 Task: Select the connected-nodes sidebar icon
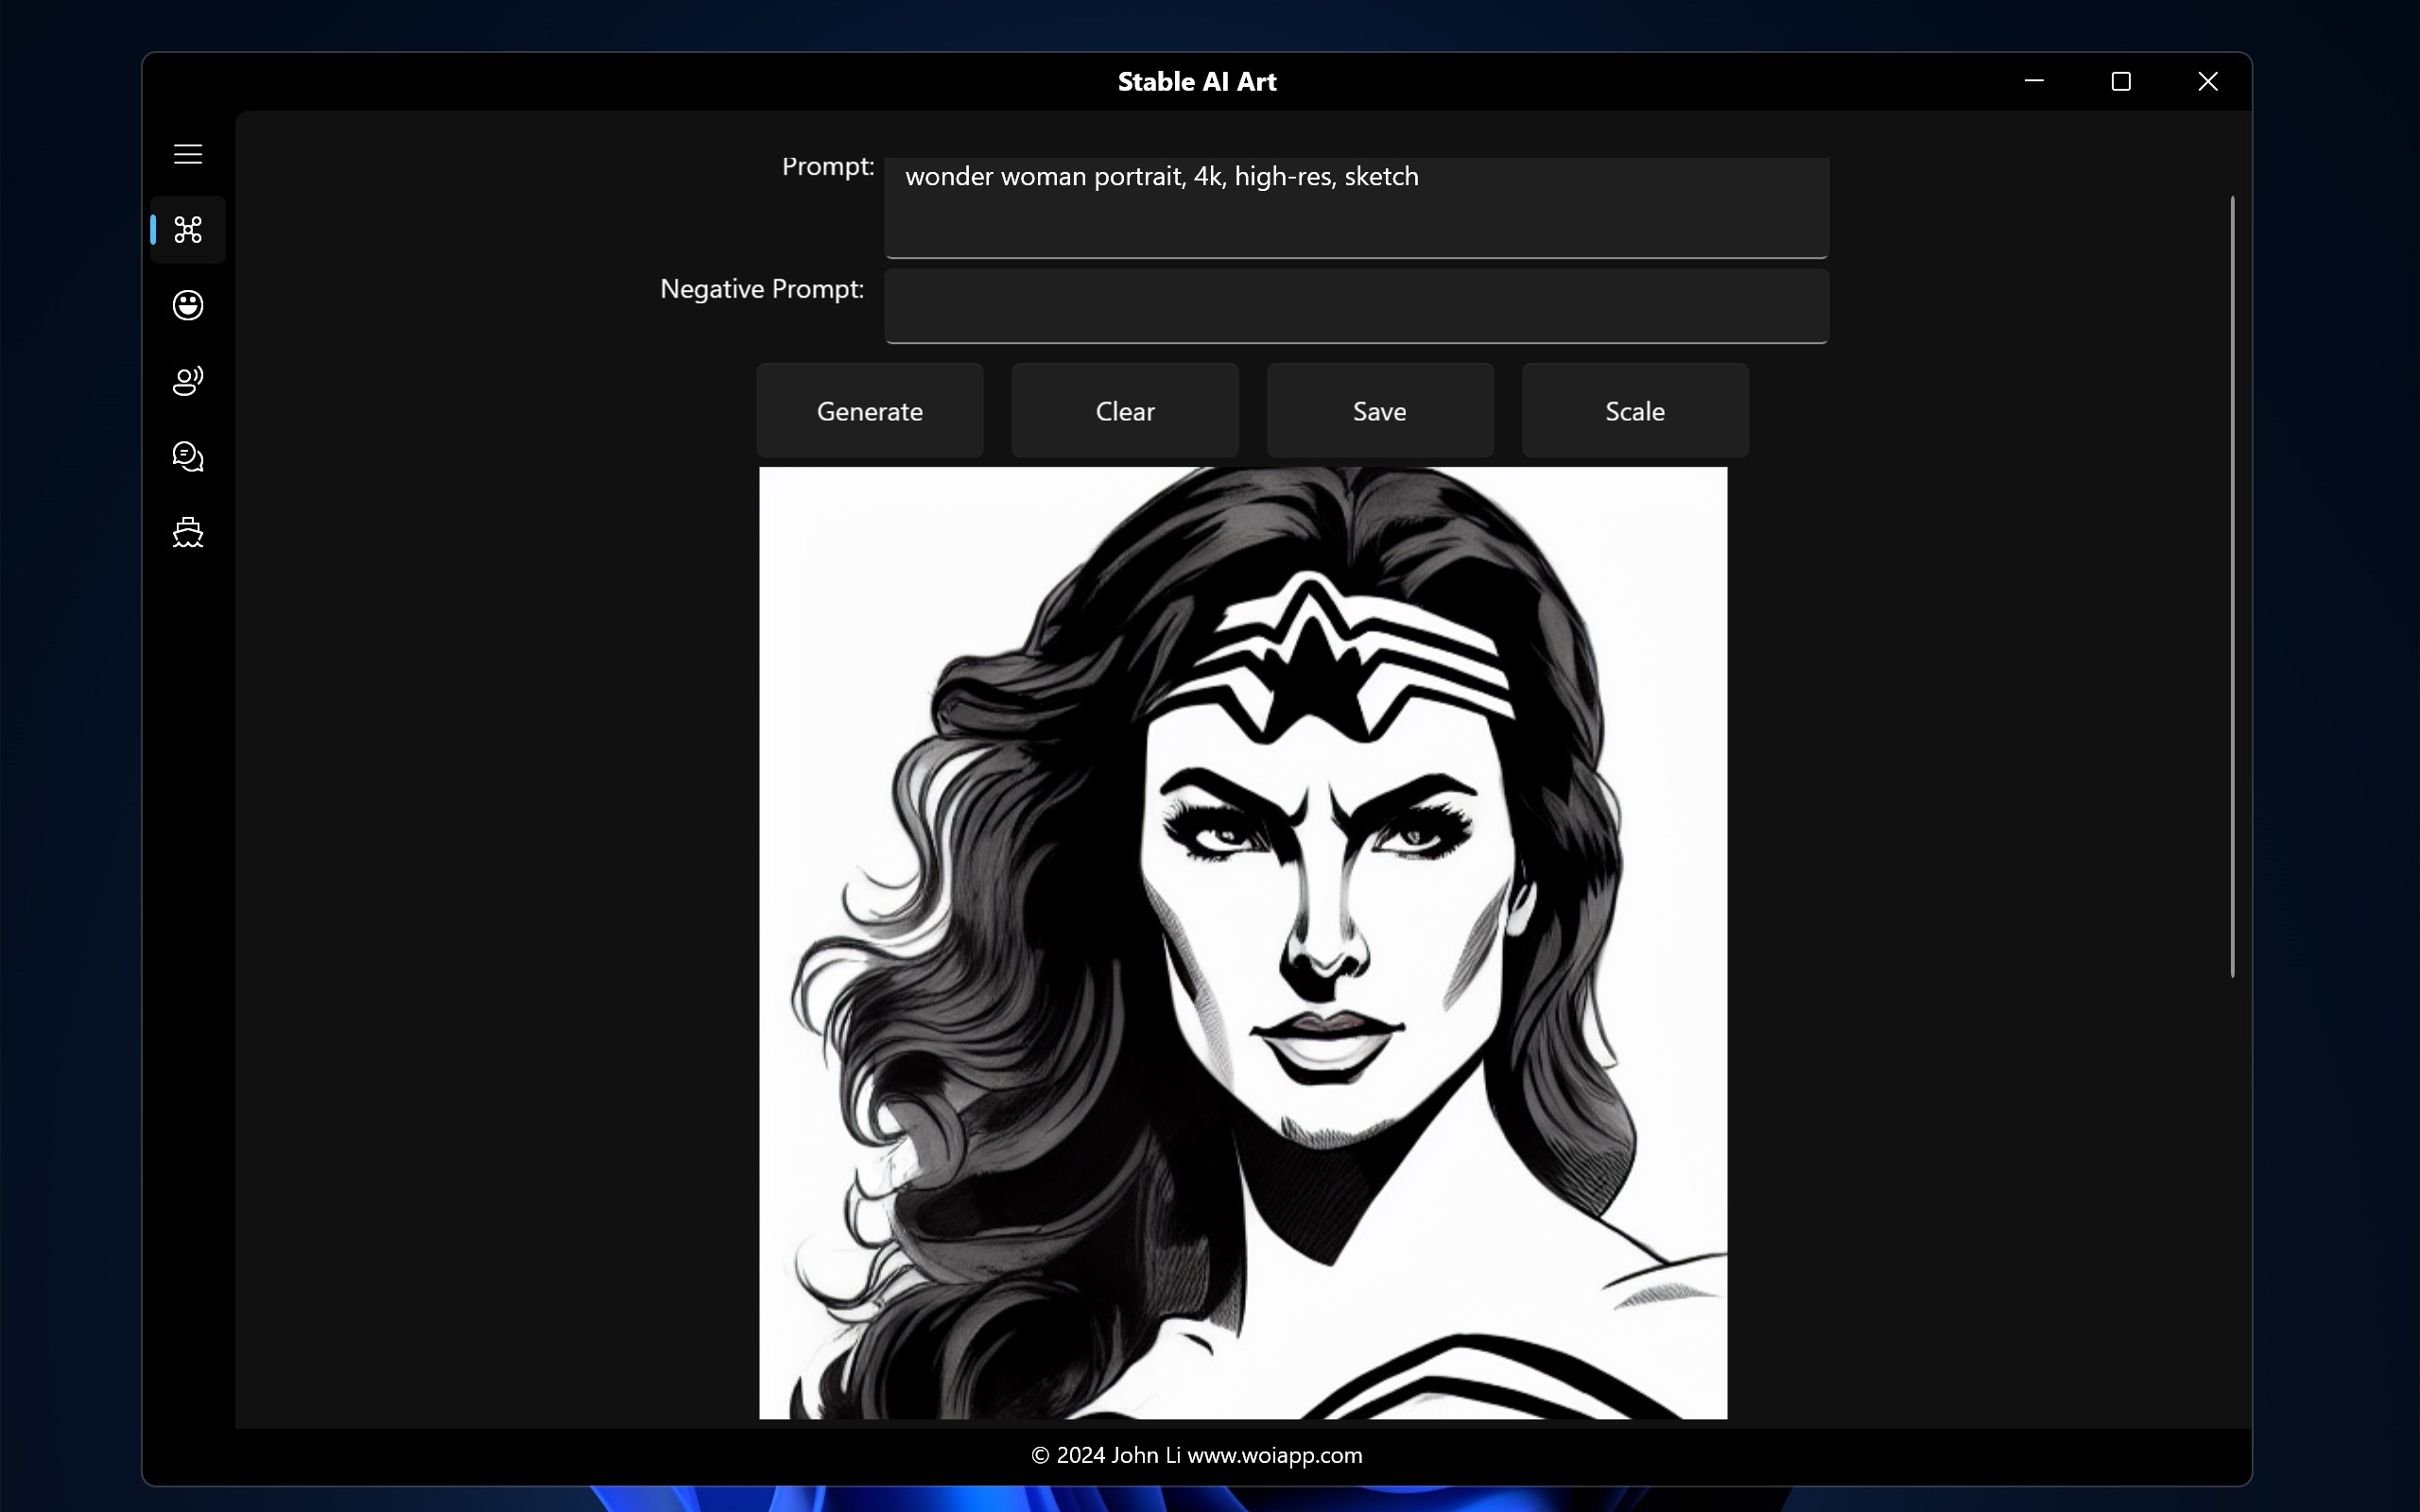pyautogui.click(x=188, y=230)
